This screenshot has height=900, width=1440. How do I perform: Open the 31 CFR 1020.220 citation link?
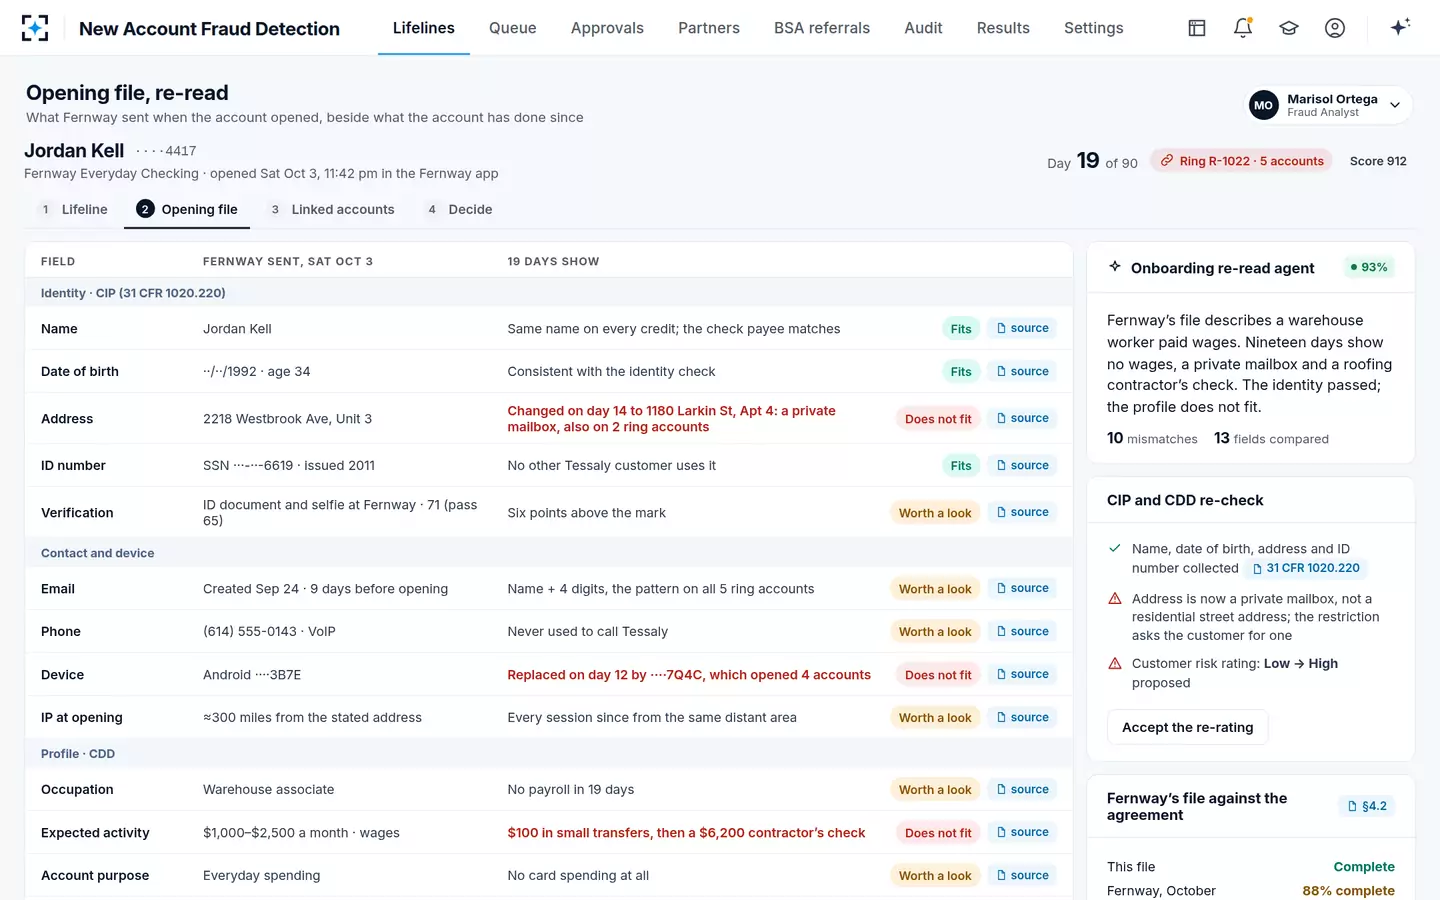pos(1306,568)
